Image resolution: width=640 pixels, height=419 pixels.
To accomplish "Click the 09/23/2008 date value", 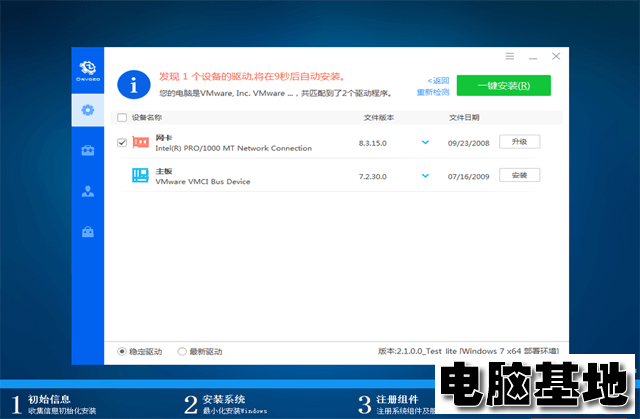I will 469,143.
